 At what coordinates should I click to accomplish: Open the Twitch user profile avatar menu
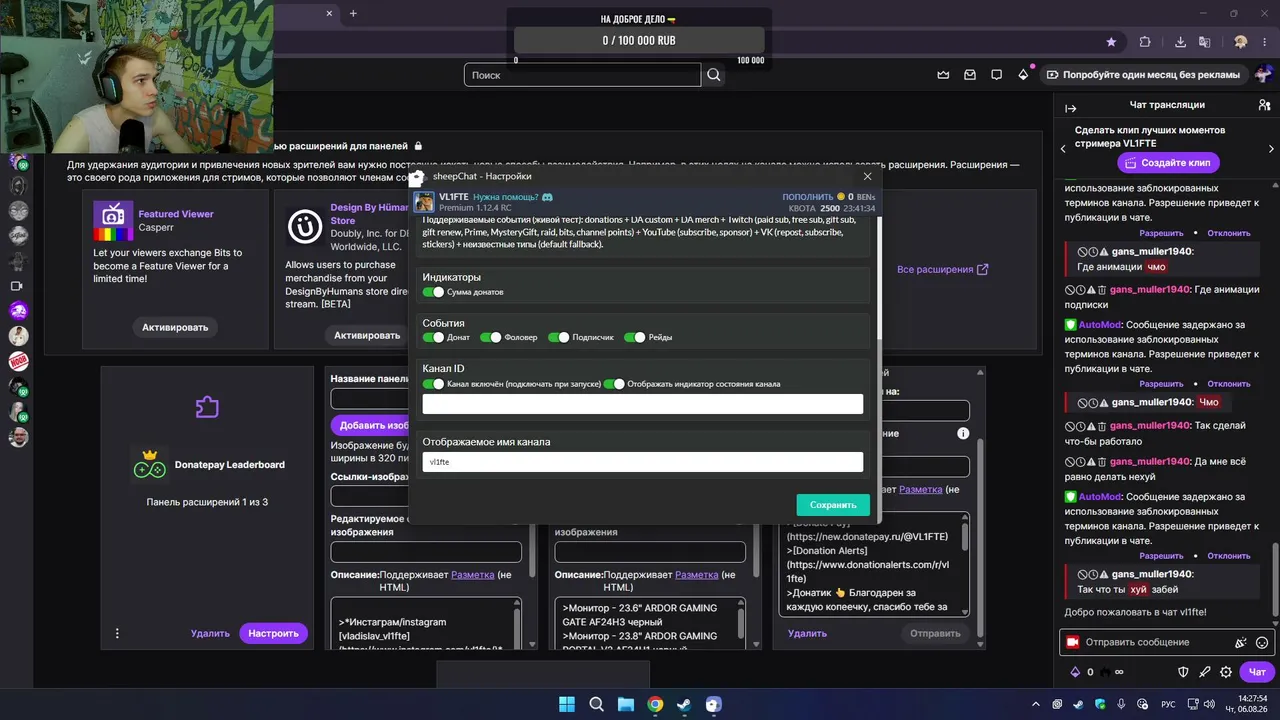pos(1263,75)
